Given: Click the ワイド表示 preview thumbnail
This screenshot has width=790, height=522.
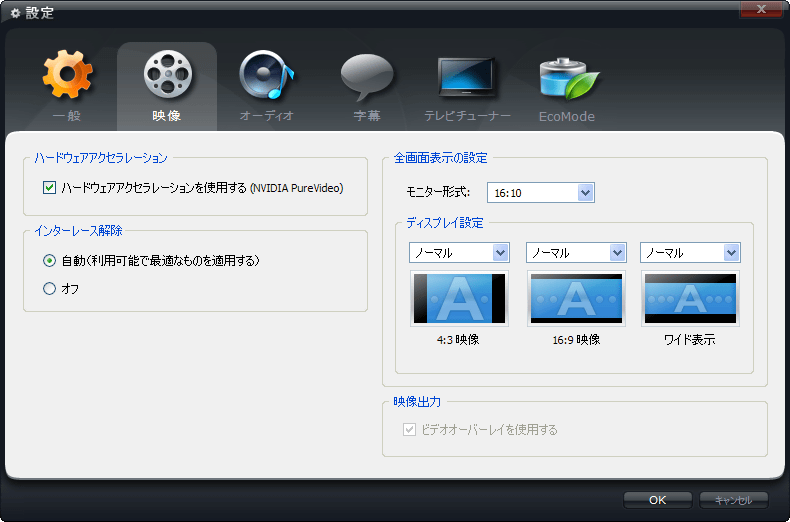Looking at the screenshot, I should point(690,298).
